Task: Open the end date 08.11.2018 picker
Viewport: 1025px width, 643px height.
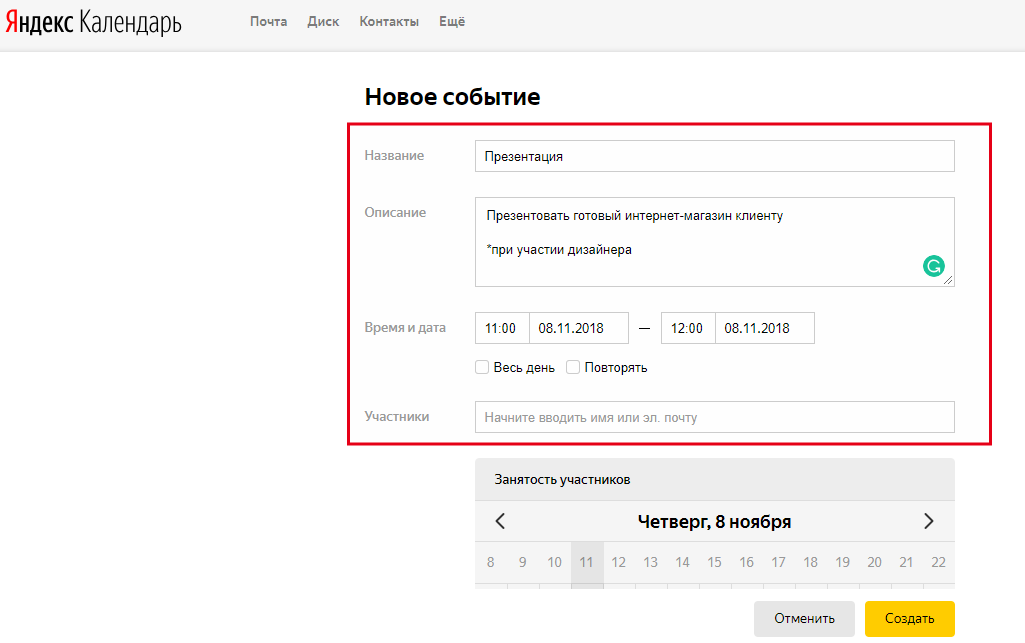Action: click(x=764, y=328)
